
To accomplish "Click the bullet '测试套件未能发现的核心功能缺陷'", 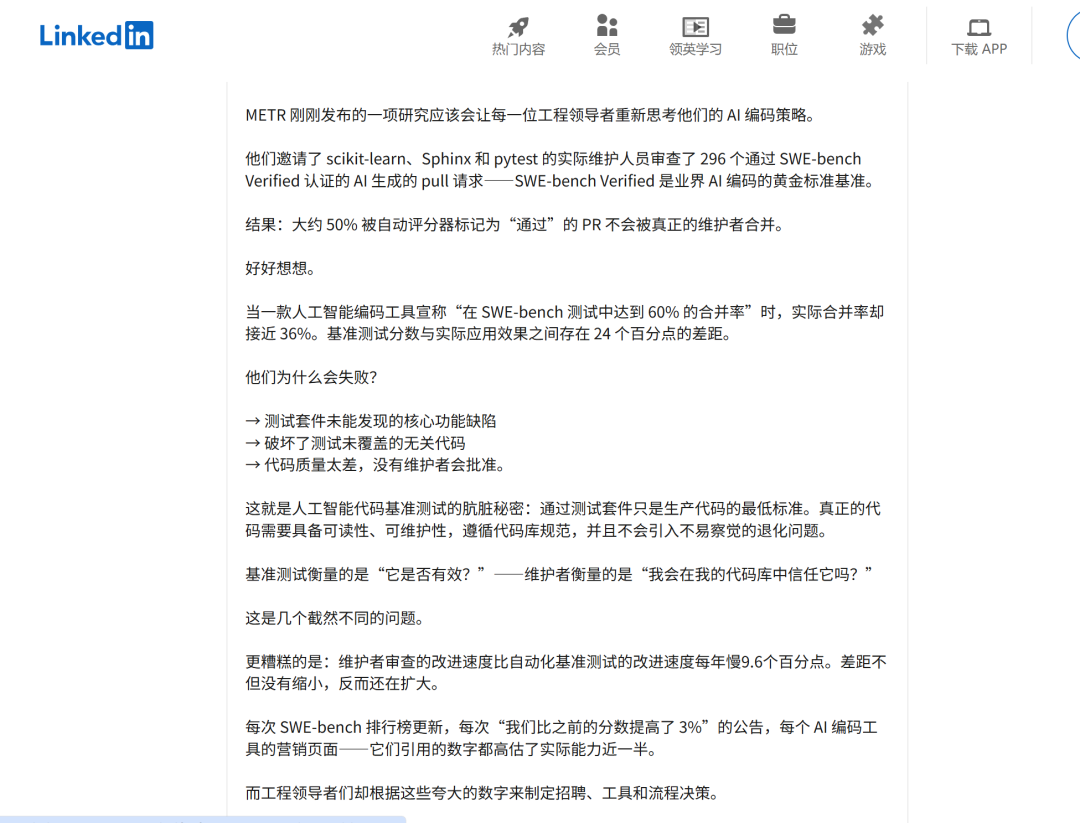I will pyautogui.click(x=380, y=421).
